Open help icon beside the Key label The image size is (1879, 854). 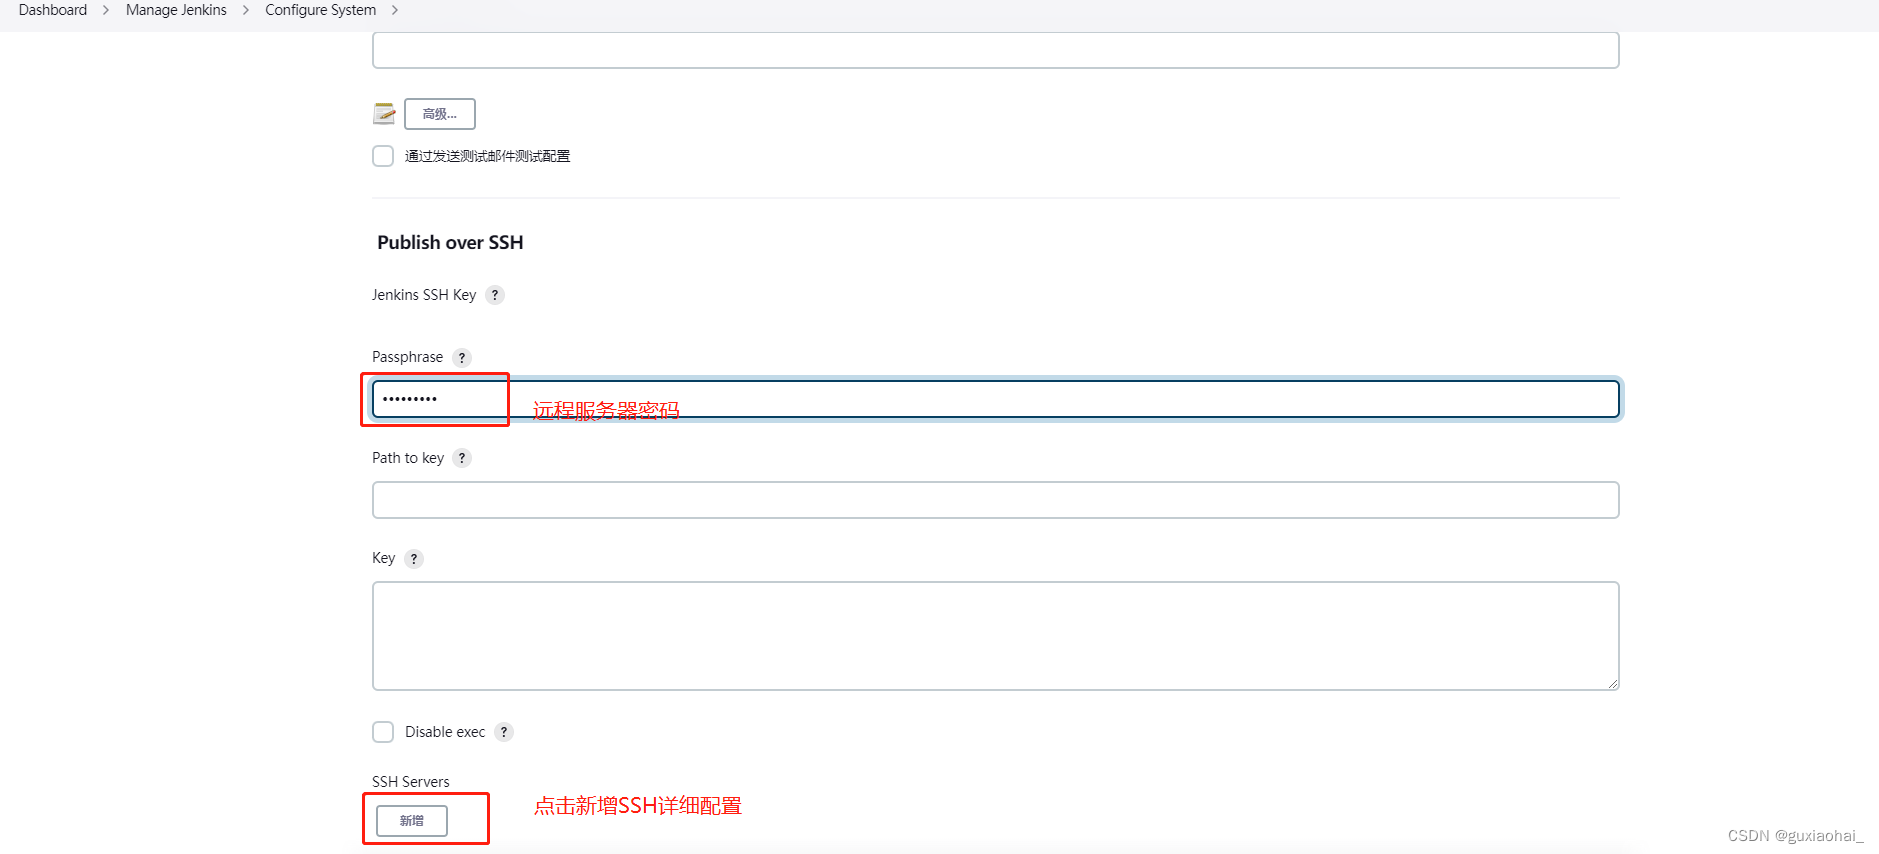[414, 558]
